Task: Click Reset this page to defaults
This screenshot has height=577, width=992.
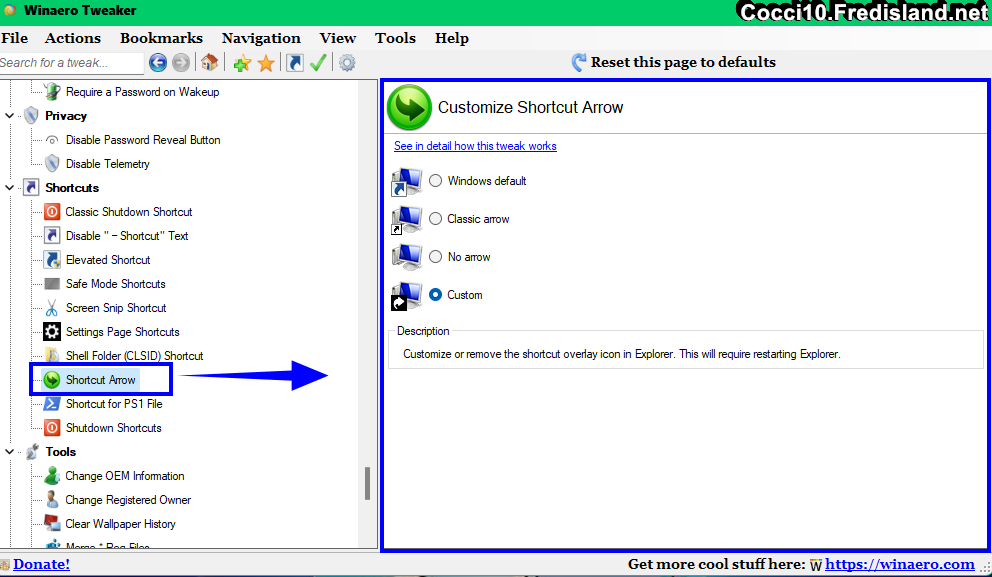Action: [x=674, y=62]
